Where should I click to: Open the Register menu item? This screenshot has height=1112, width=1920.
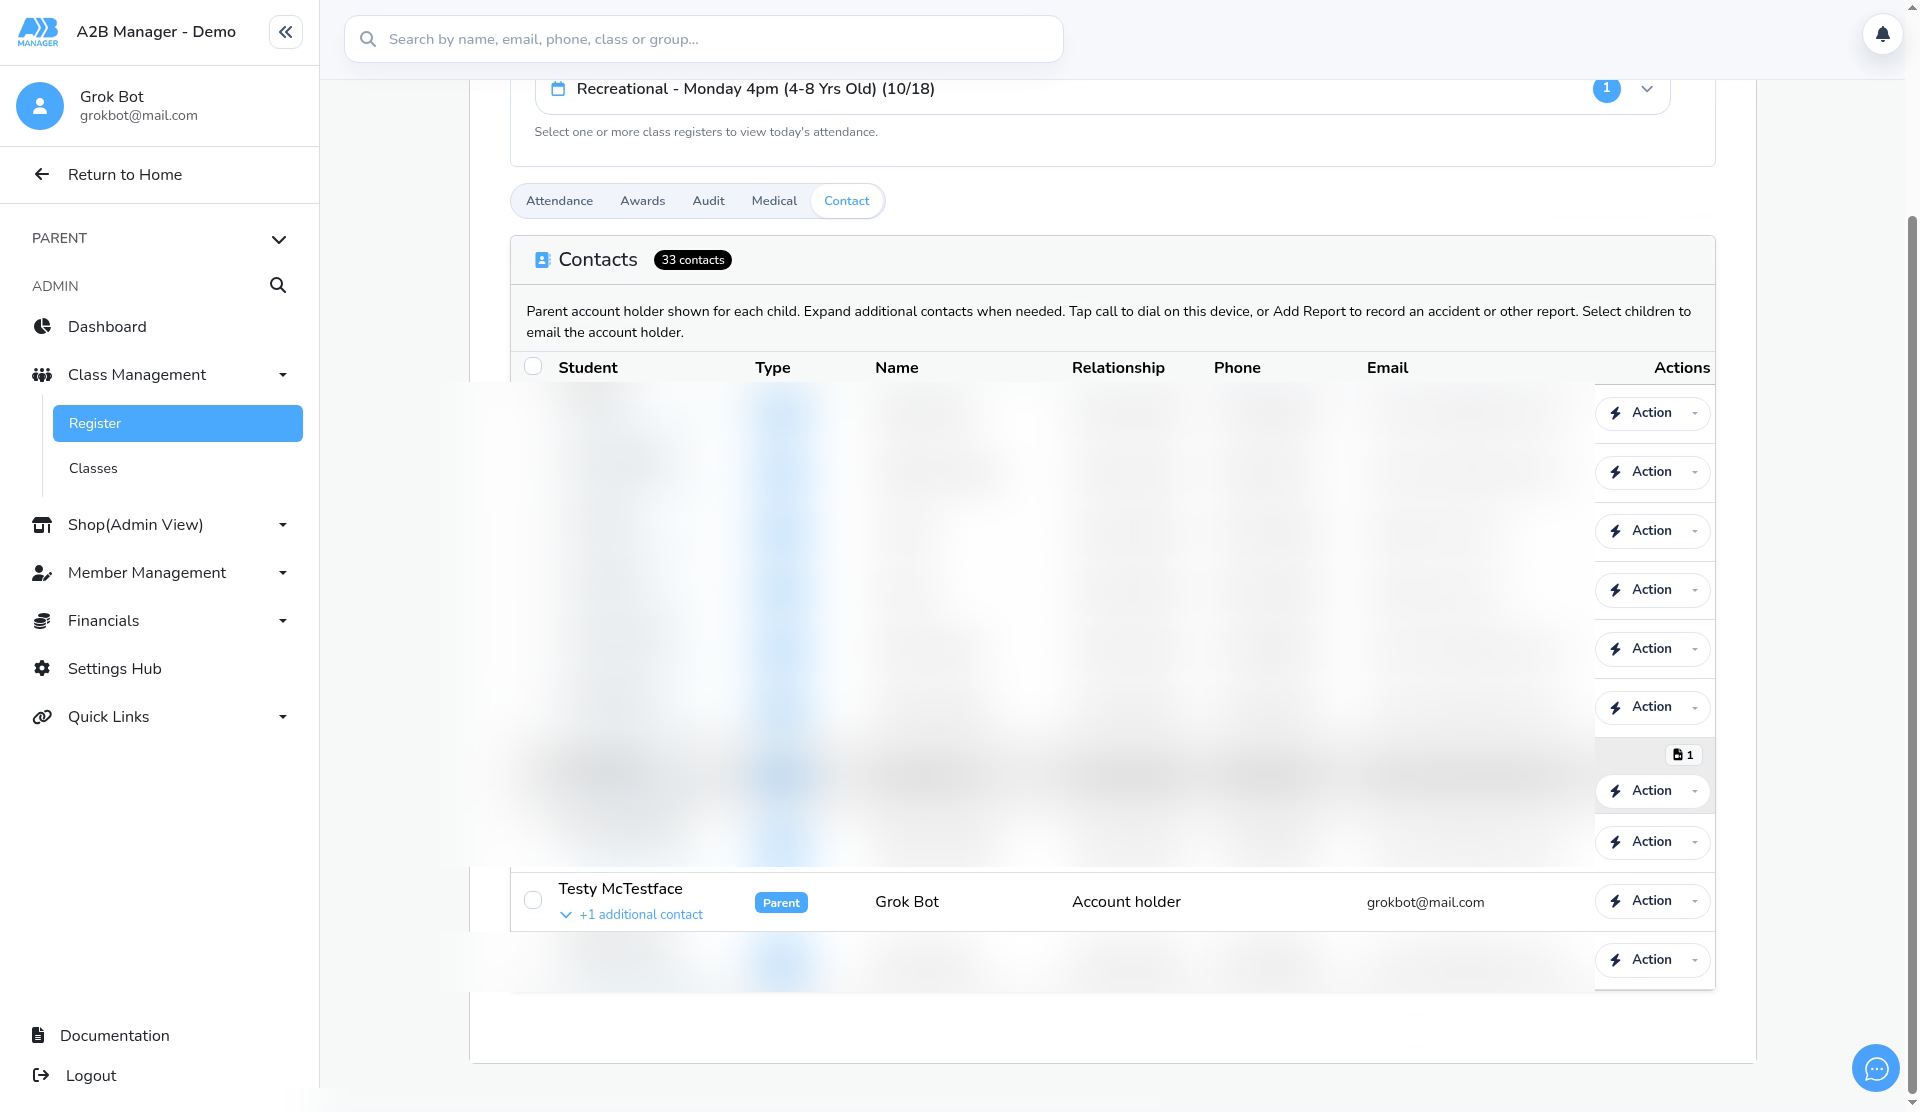click(178, 423)
